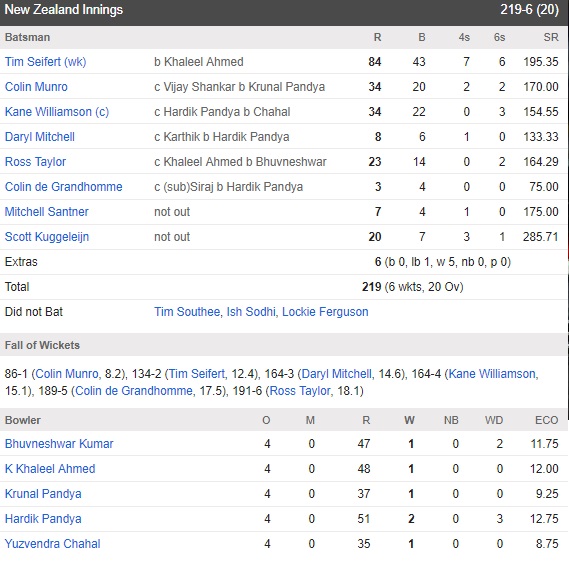Open Ross Taylor in Fall of Wickets

pos(300,391)
